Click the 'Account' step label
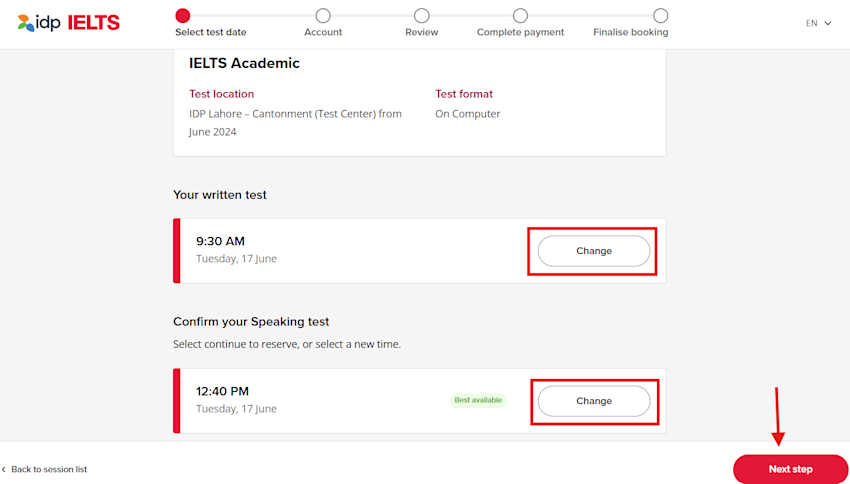Screen dimensions: 850x484 (323, 32)
